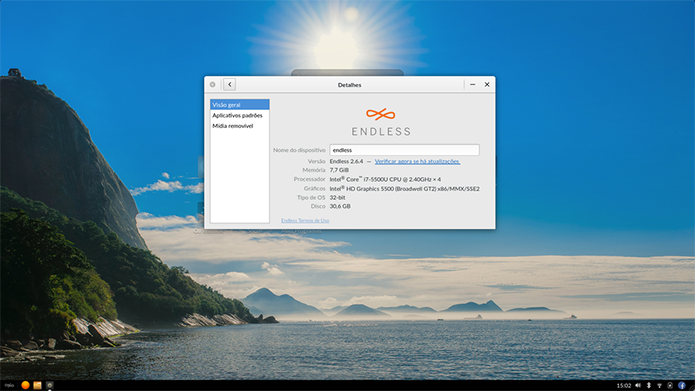Go back using the header arrow button

[x=230, y=84]
